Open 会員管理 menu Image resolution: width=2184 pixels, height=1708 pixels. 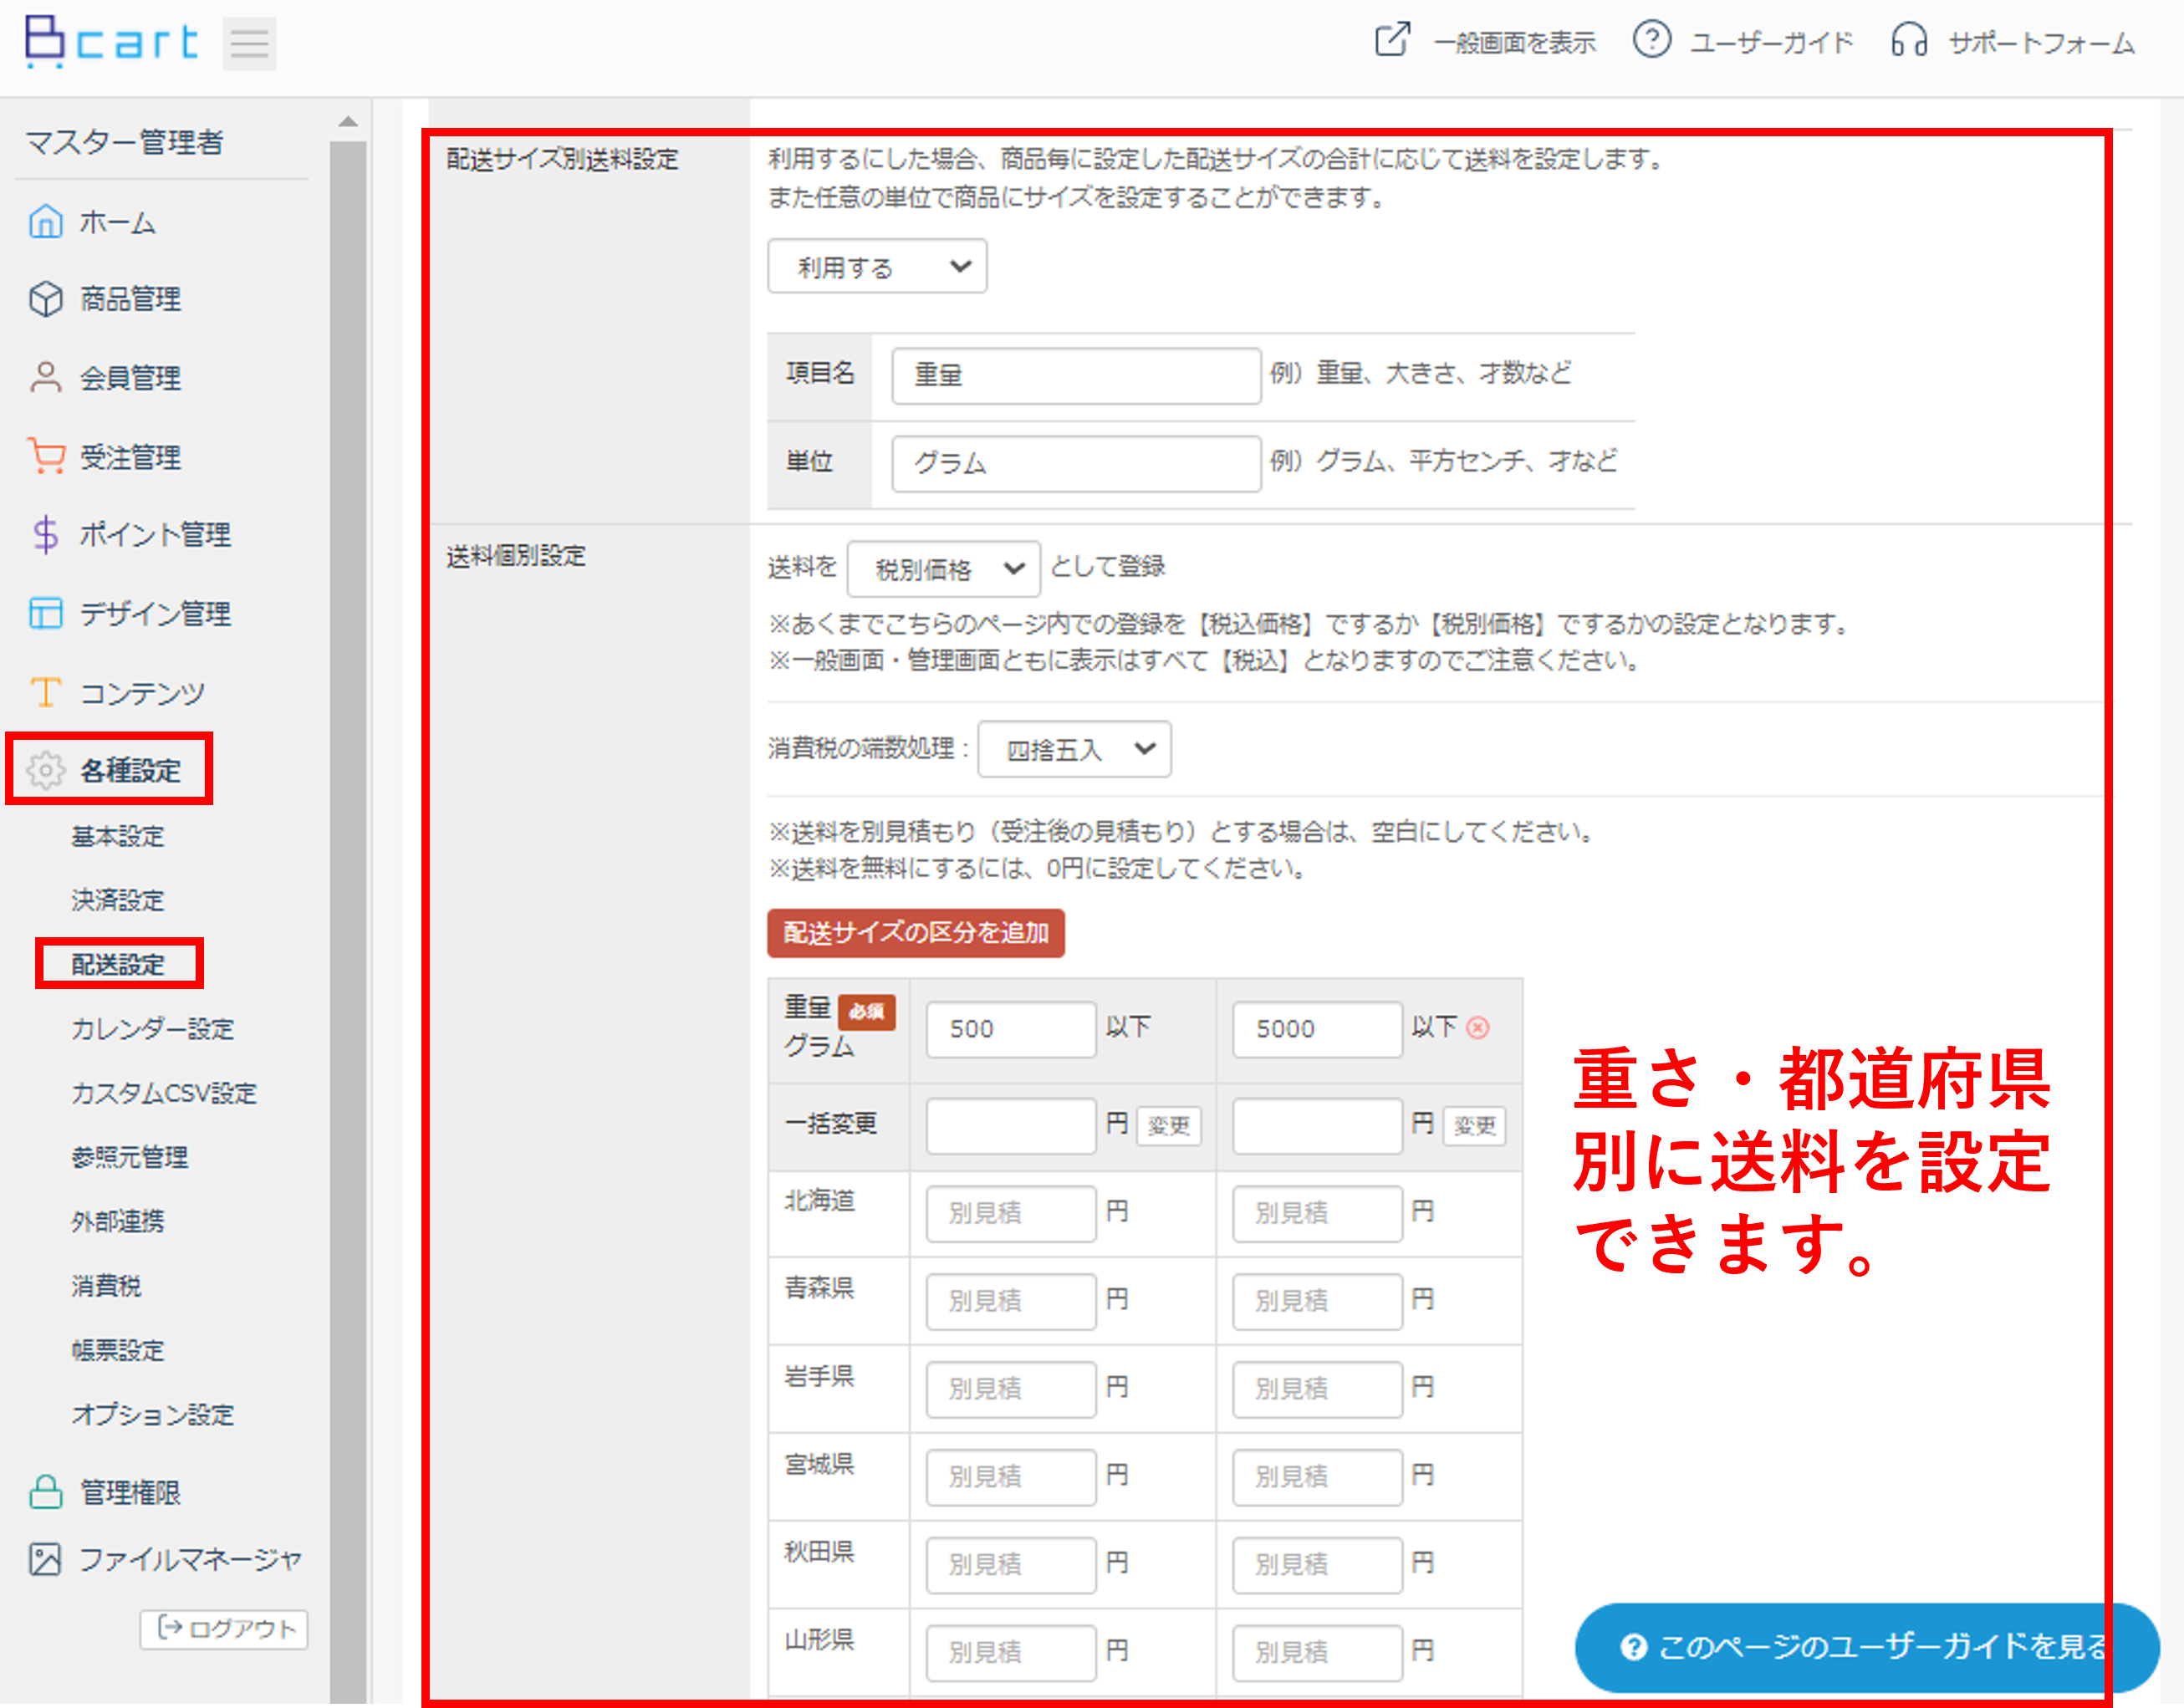pyautogui.click(x=130, y=378)
